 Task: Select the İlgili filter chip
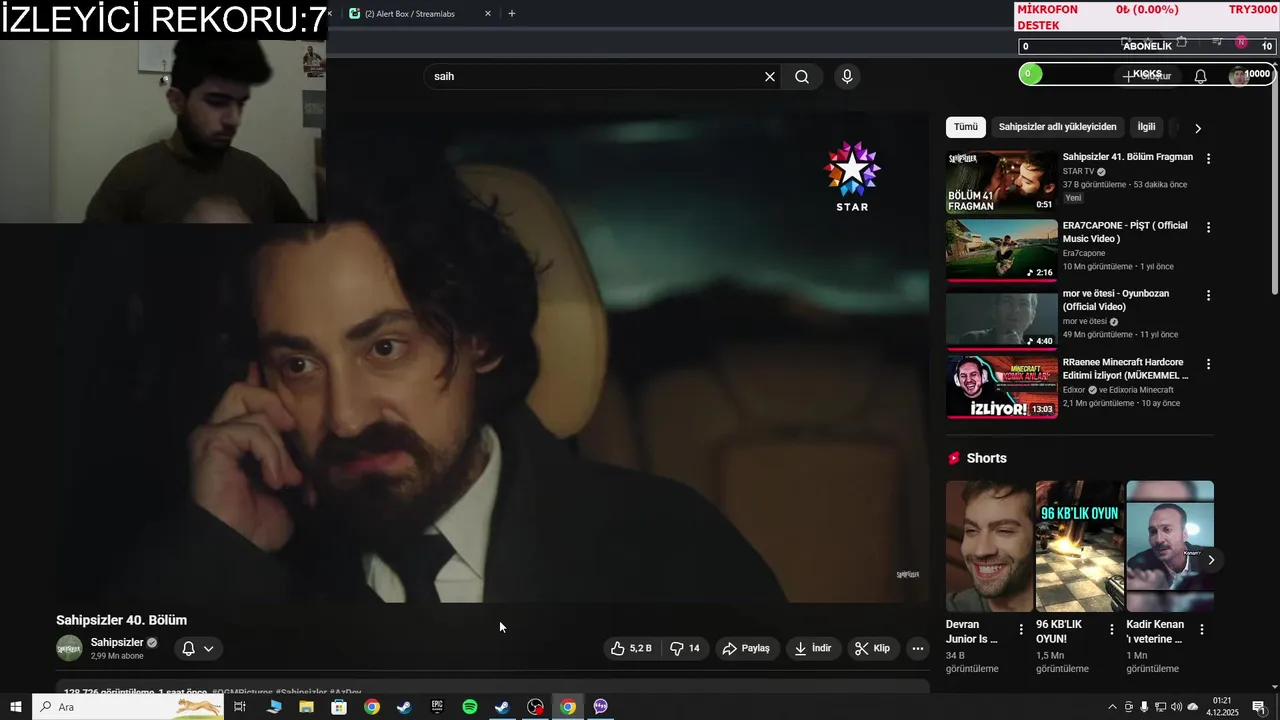(1146, 127)
